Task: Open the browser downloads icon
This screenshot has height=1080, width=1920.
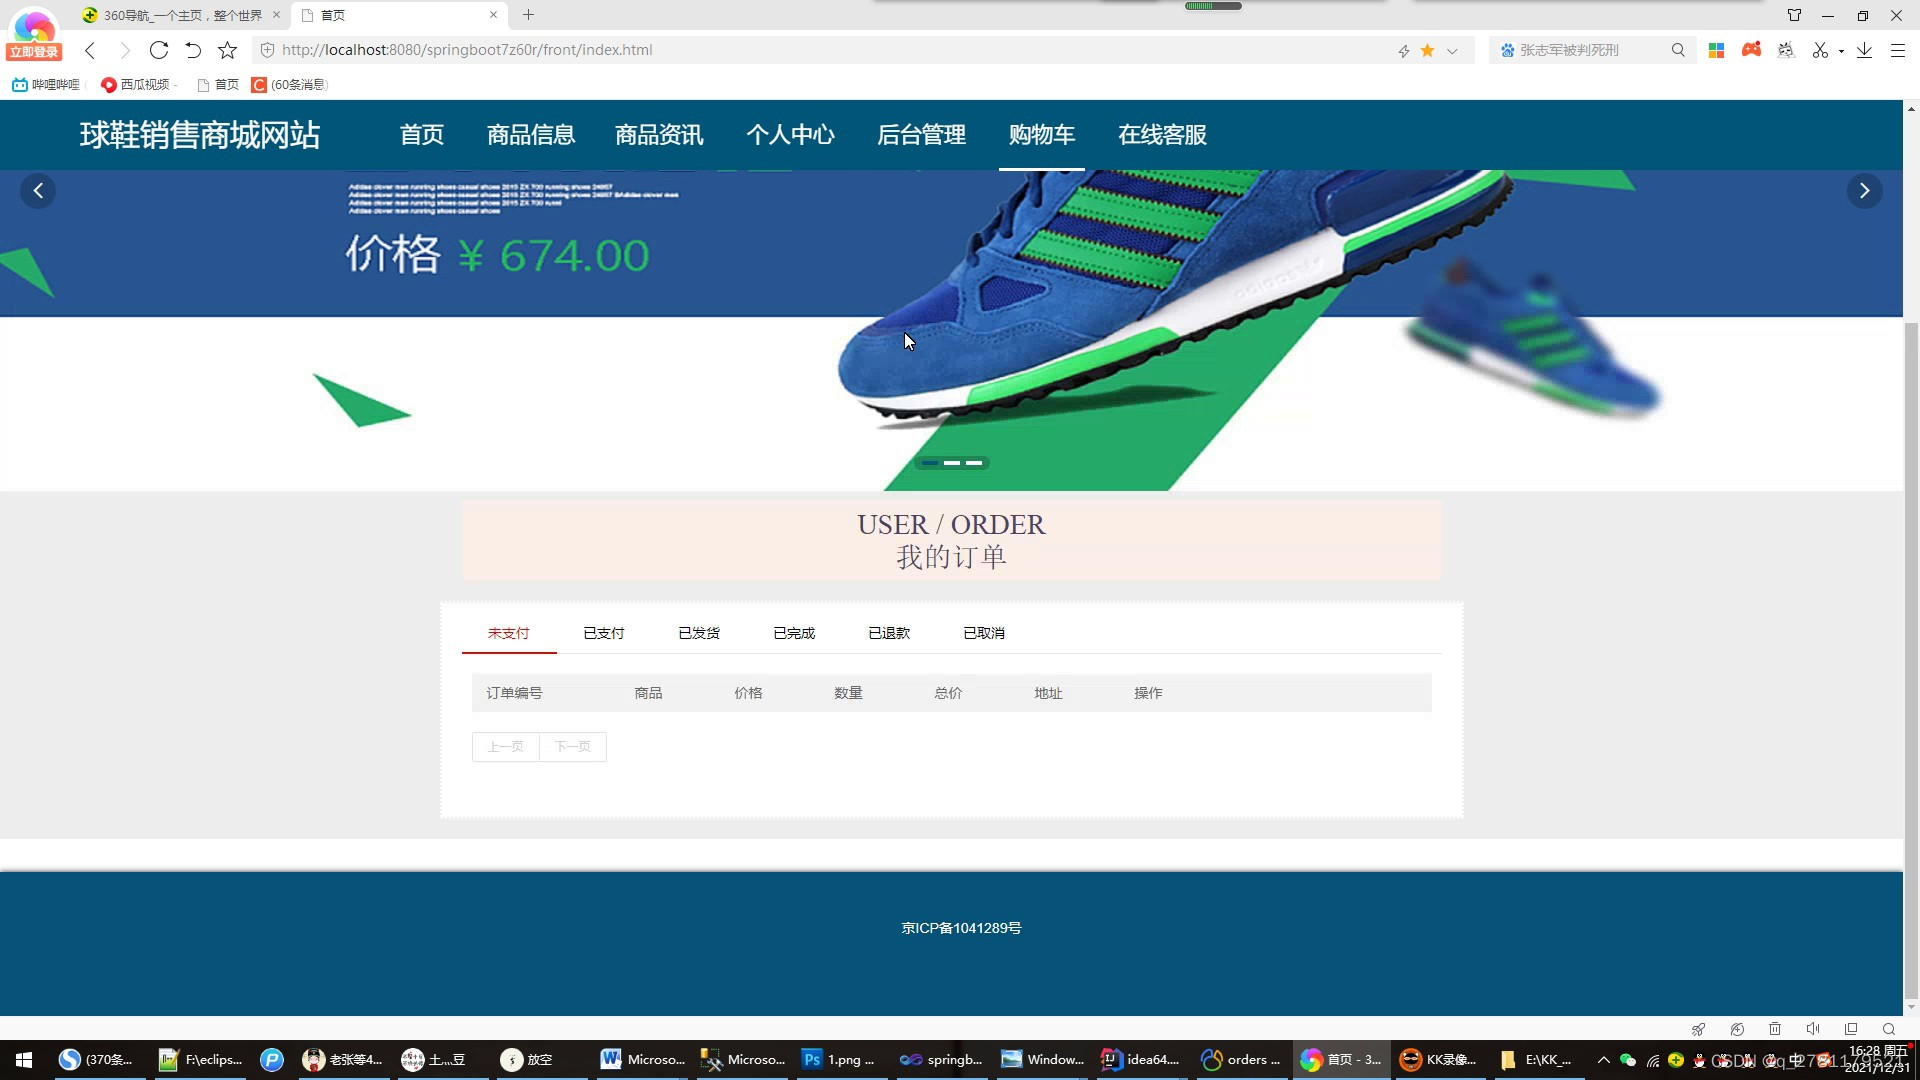Action: coord(1864,50)
